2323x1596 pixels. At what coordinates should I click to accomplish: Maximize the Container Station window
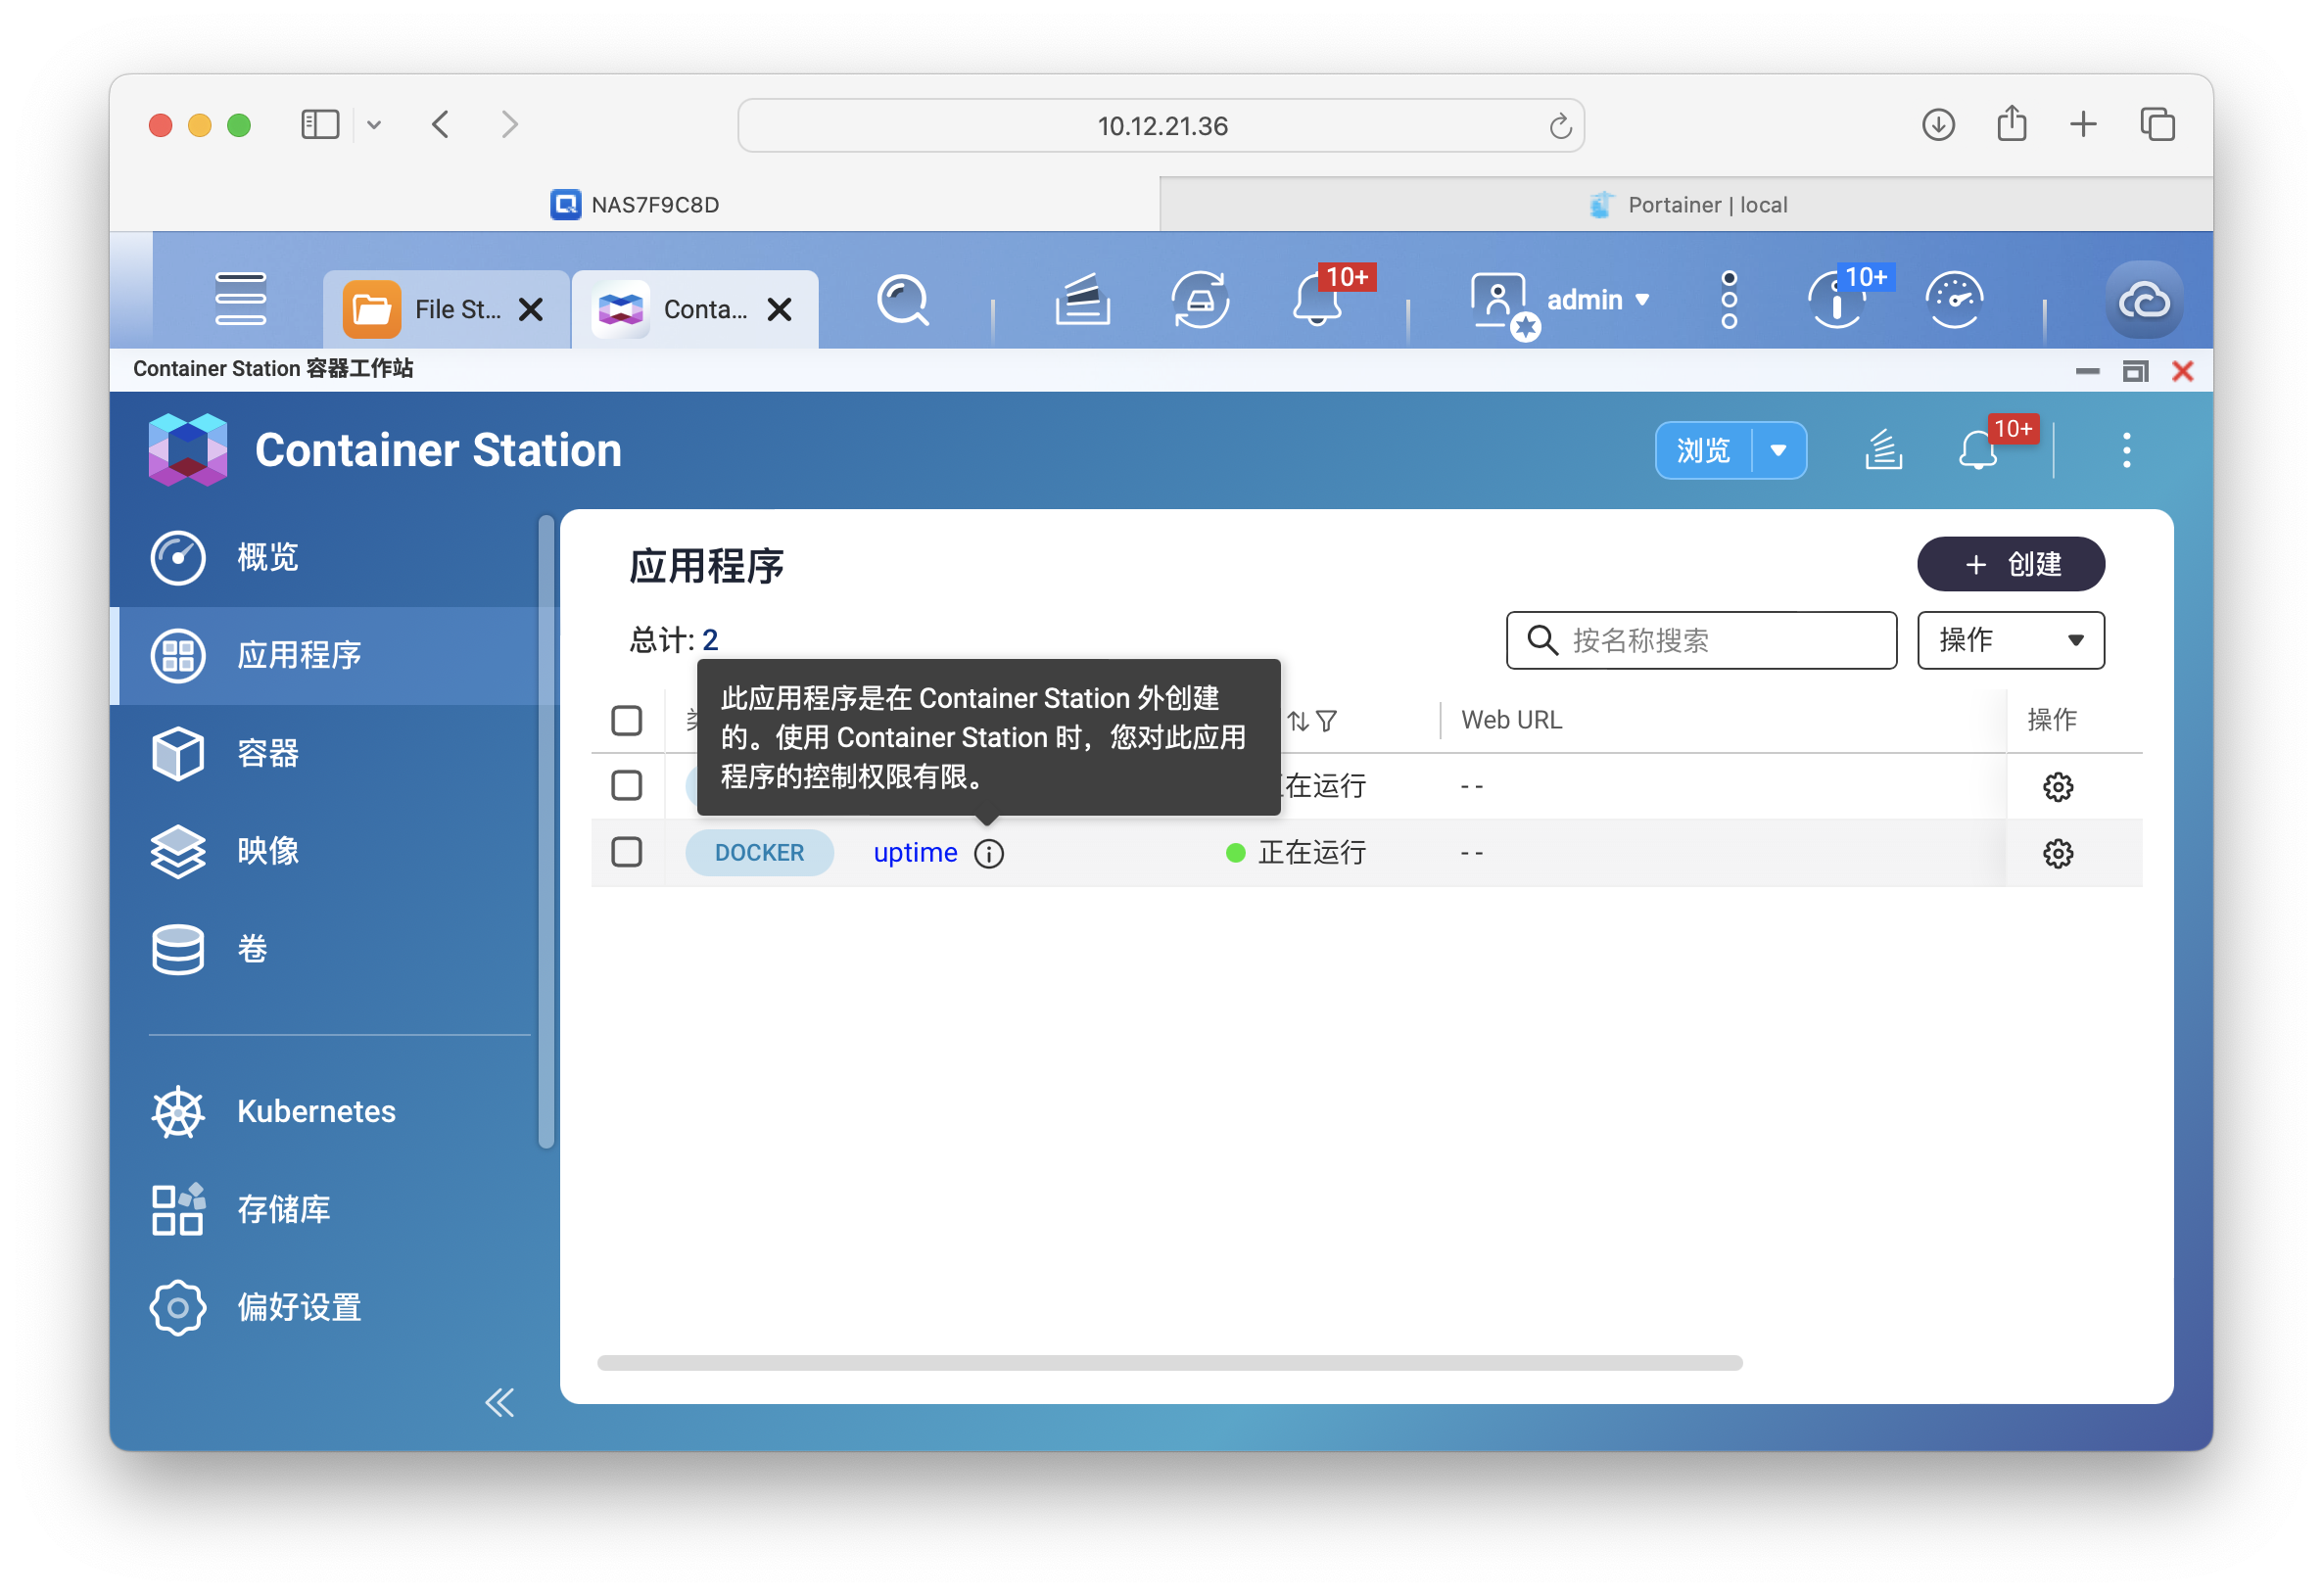[2135, 371]
